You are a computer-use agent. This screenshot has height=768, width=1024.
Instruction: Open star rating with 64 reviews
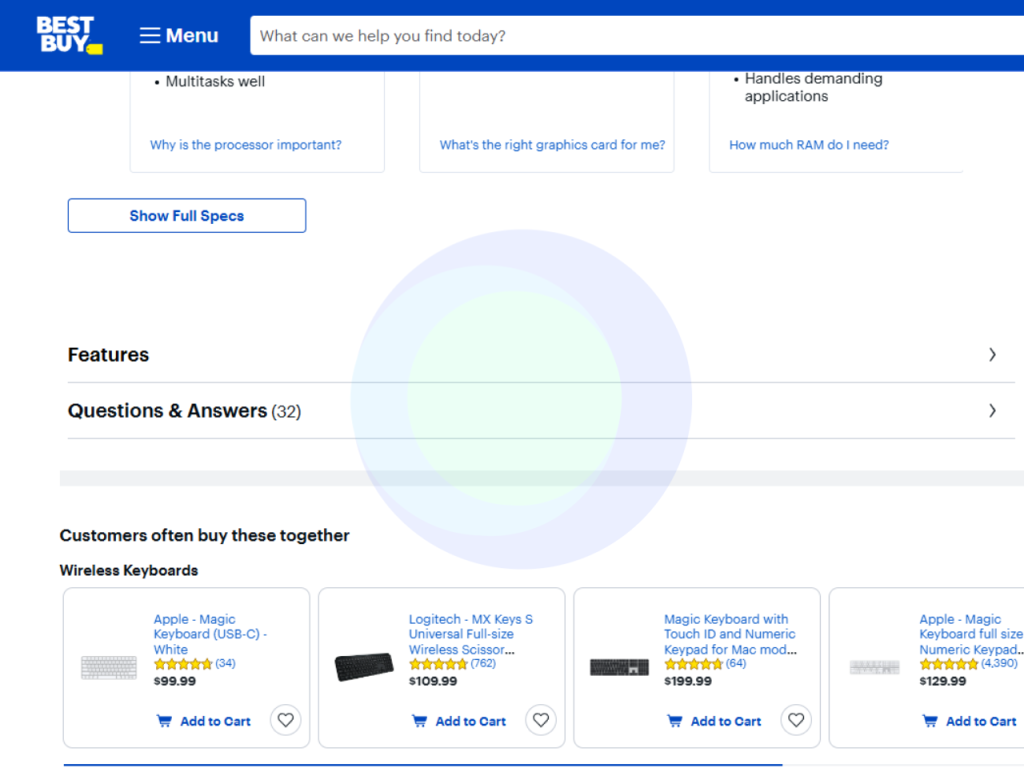point(705,664)
